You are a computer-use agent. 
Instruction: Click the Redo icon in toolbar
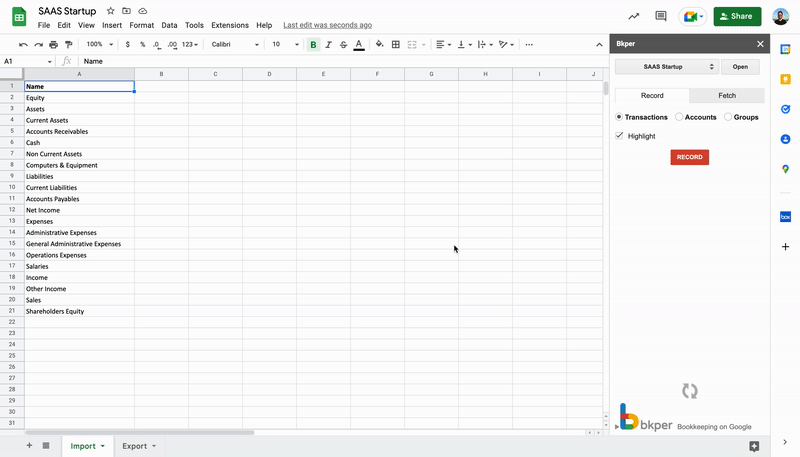click(38, 45)
